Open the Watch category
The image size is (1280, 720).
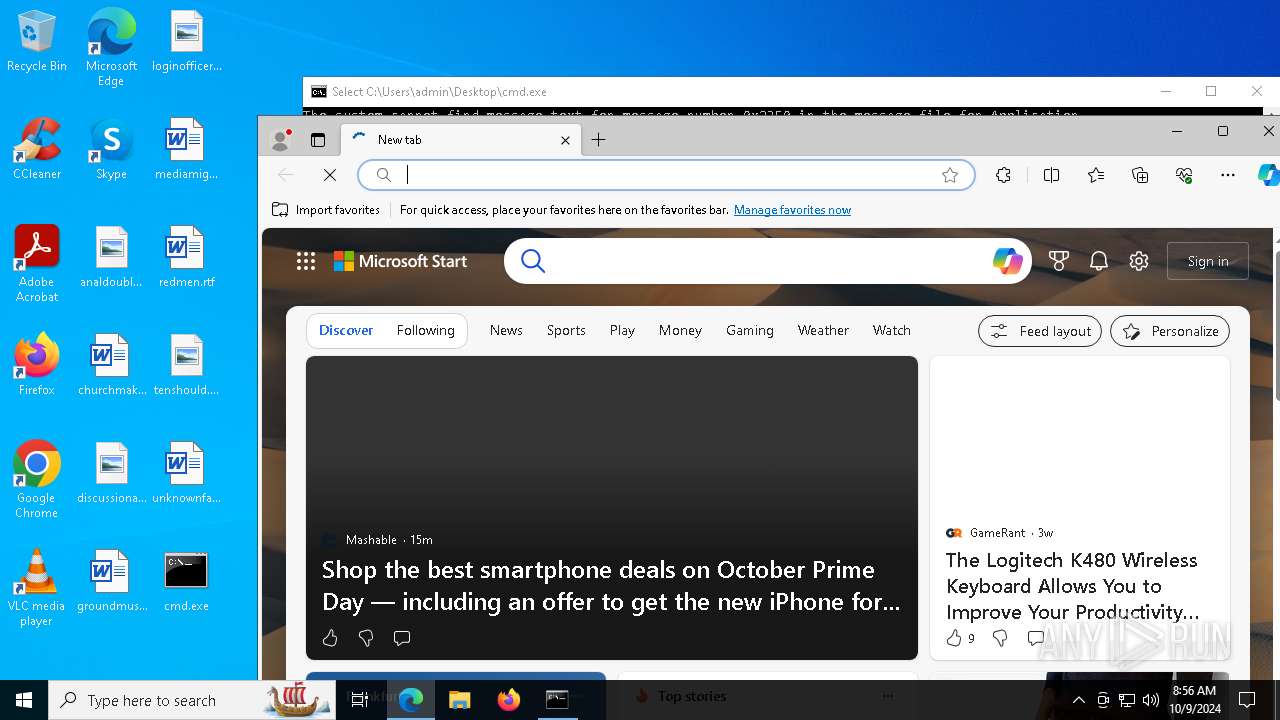click(891, 330)
